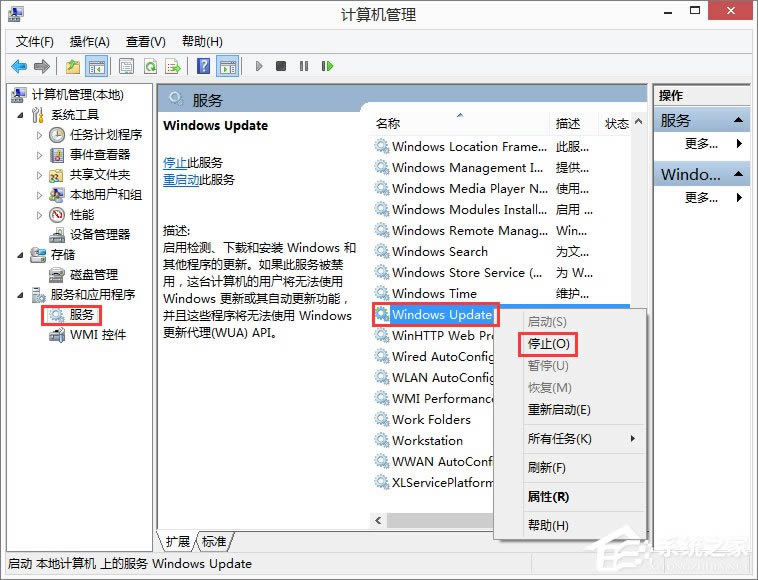Click the Stop service square toolbar button
Image resolution: width=758 pixels, height=580 pixels.
tap(281, 67)
